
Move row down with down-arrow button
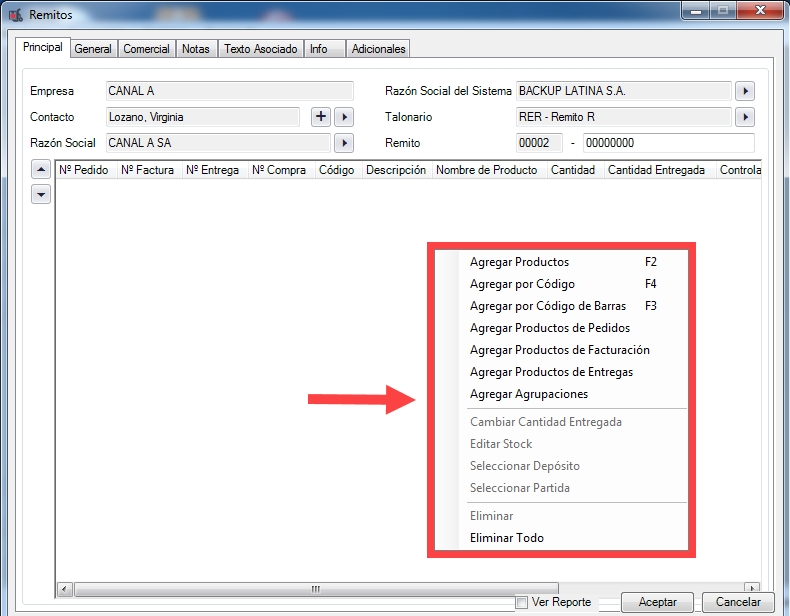[41, 194]
